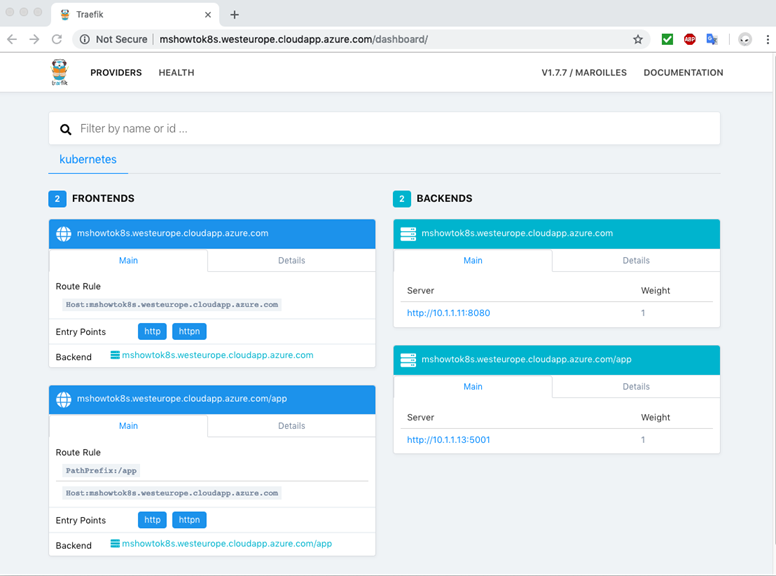Click the backend link icon in the /app frontend
Image resolution: width=776 pixels, height=576 pixels.
tap(115, 543)
